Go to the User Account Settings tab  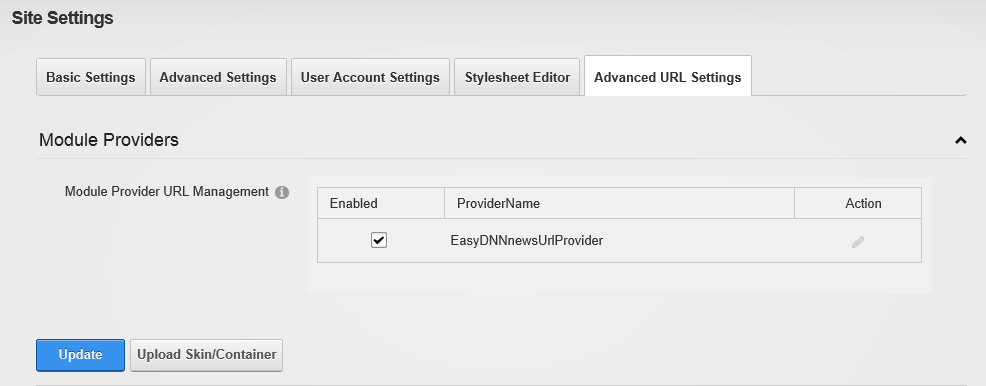(x=370, y=77)
